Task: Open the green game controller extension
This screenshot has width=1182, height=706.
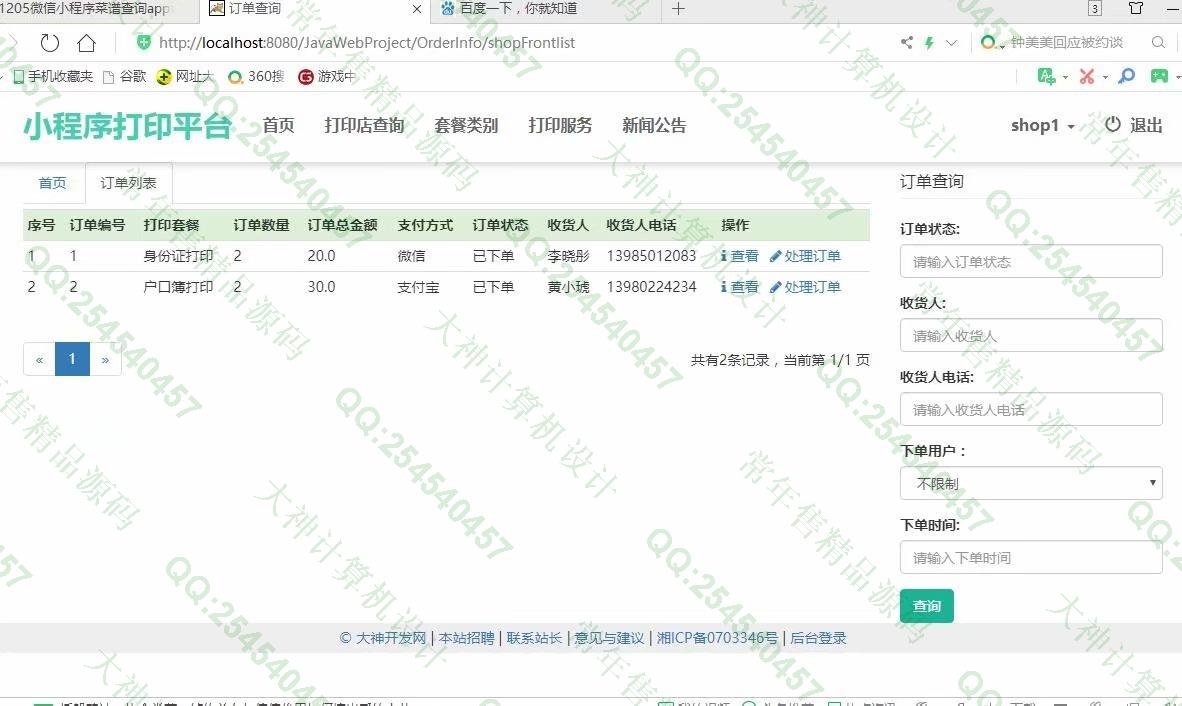Action: point(1159,76)
